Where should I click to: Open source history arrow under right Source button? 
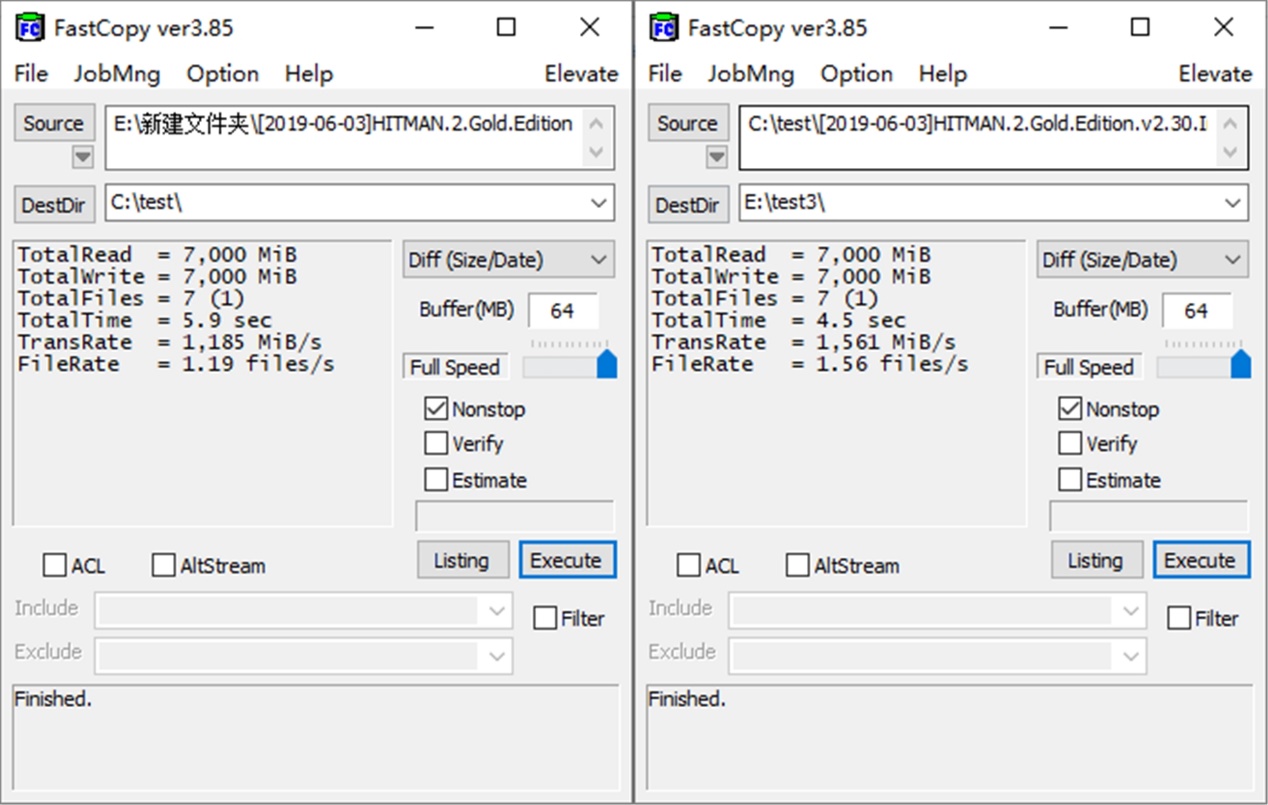pyautogui.click(x=716, y=157)
